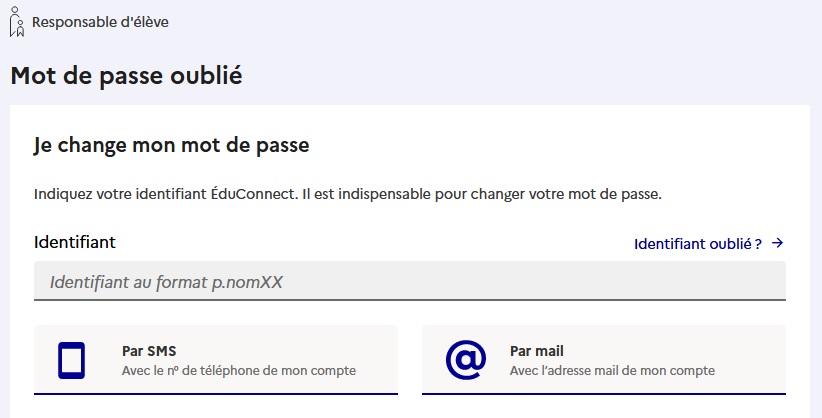Click the Je change mon mot de passe heading
The width and height of the screenshot is (822, 418).
171,145
